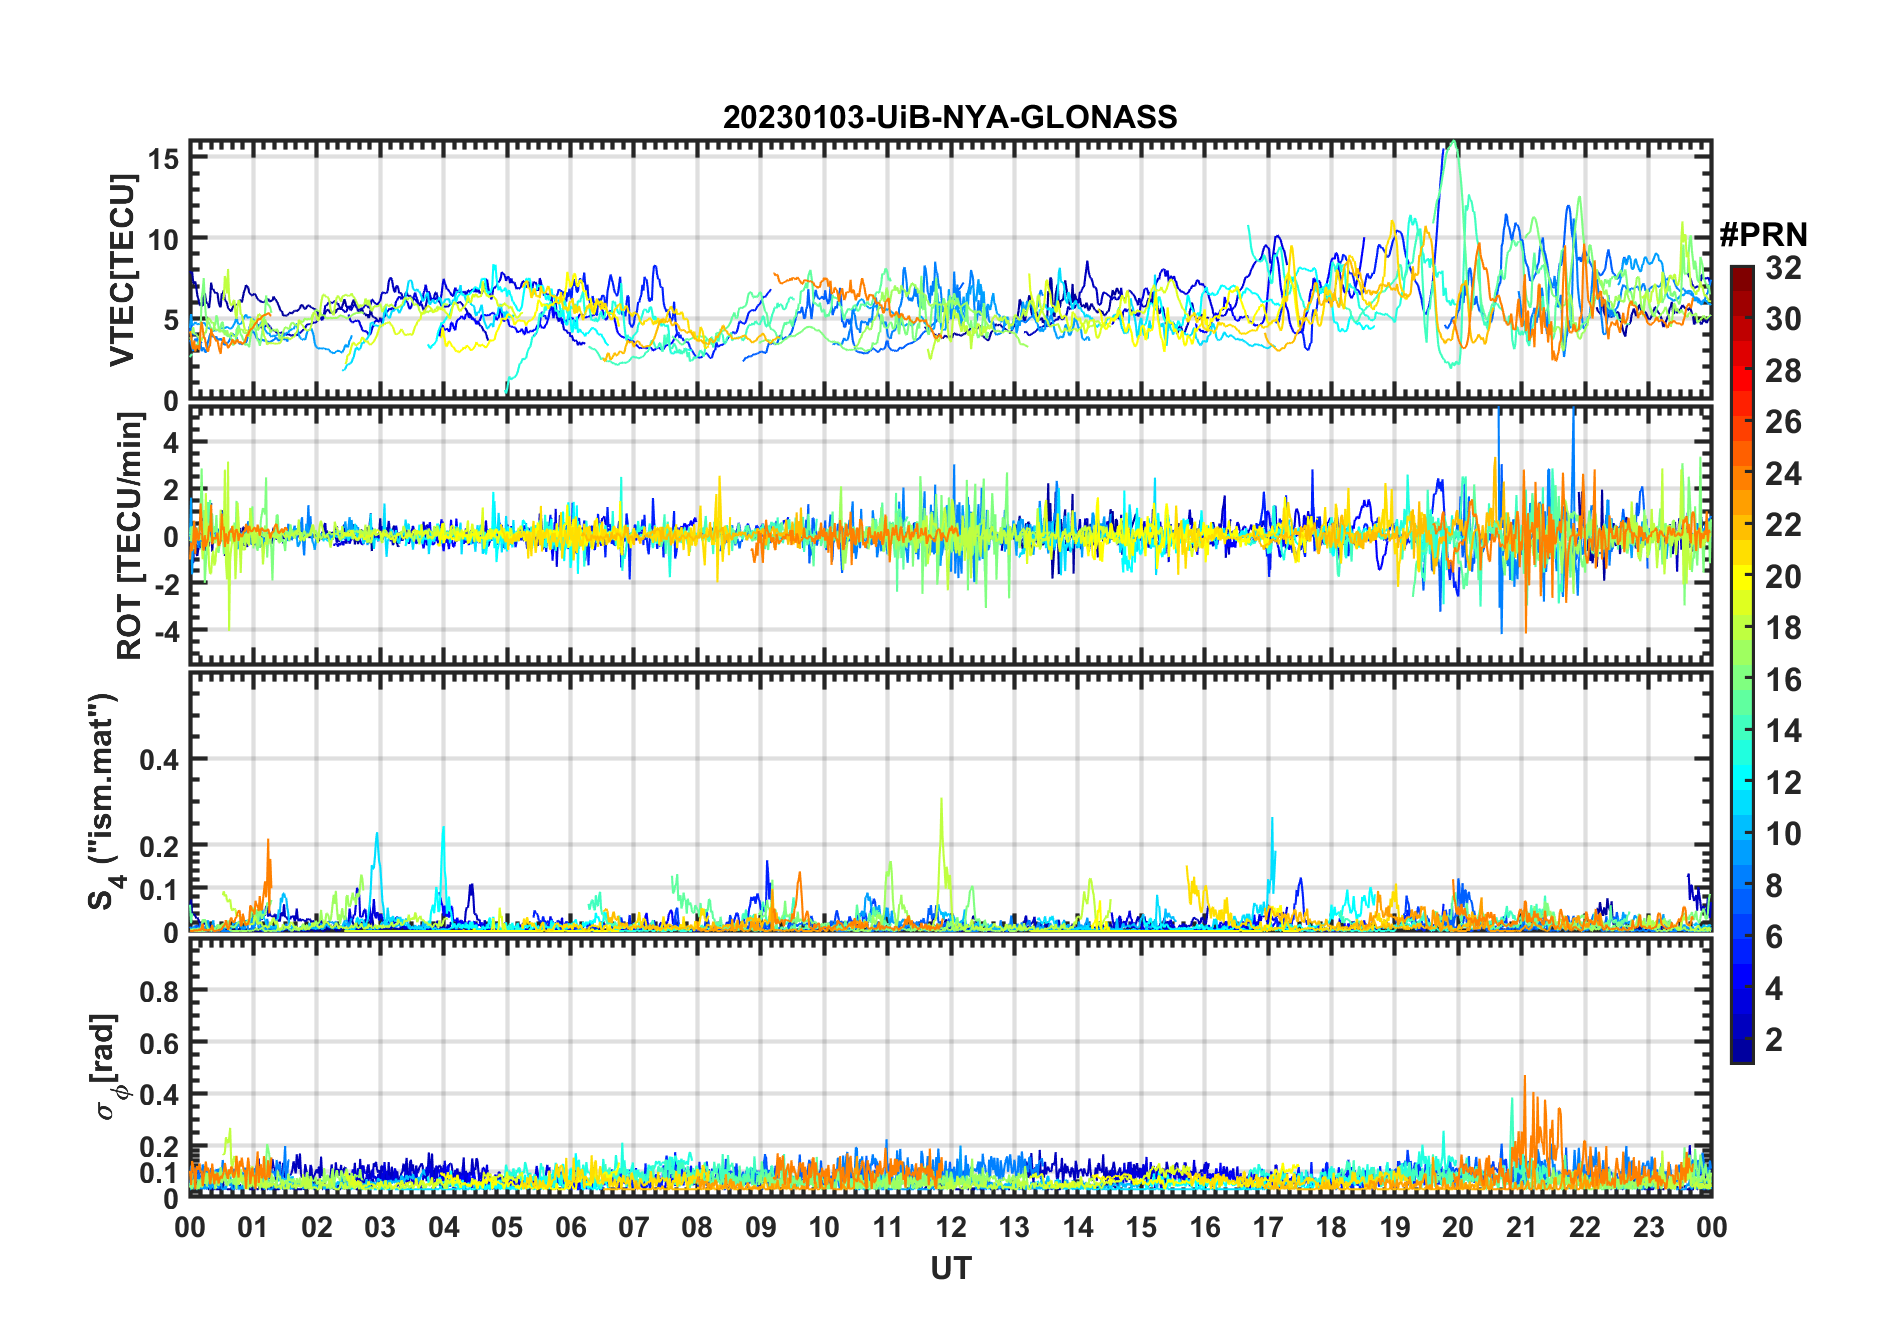The image size is (1902, 1330).
Task: Click the 5 tick on the VTEC axis
Action: [172, 320]
